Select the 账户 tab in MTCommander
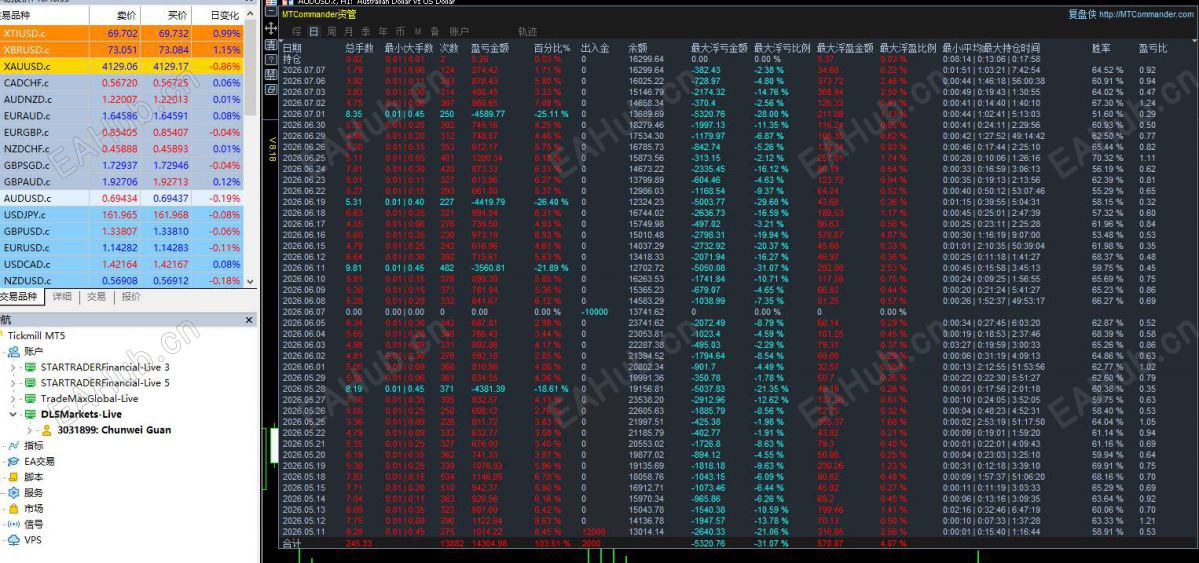The height and width of the screenshot is (563, 1199). pos(459,31)
